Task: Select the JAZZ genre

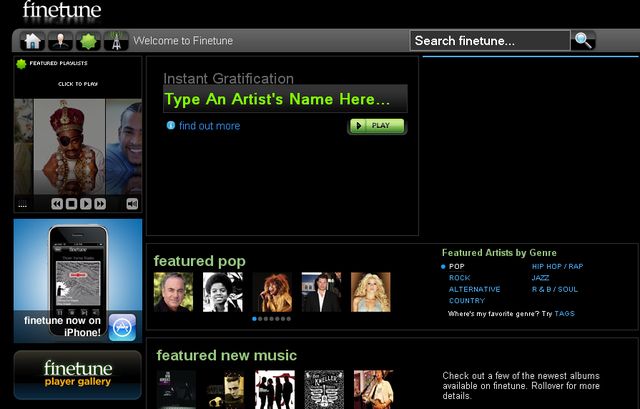Action: [540, 278]
